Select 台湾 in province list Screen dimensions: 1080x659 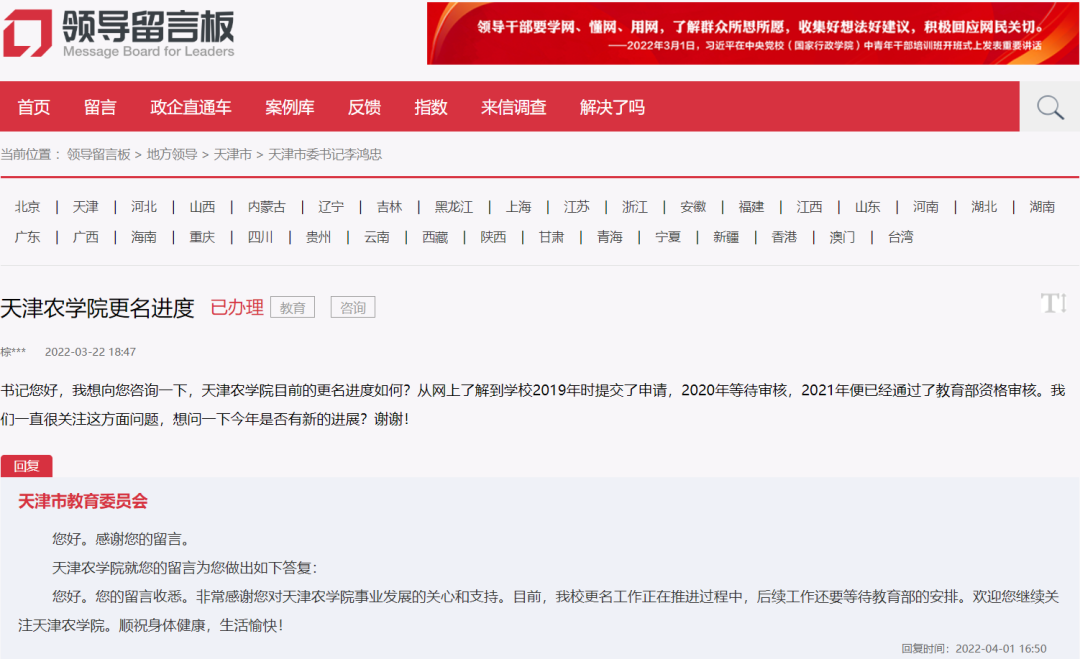[x=900, y=237]
